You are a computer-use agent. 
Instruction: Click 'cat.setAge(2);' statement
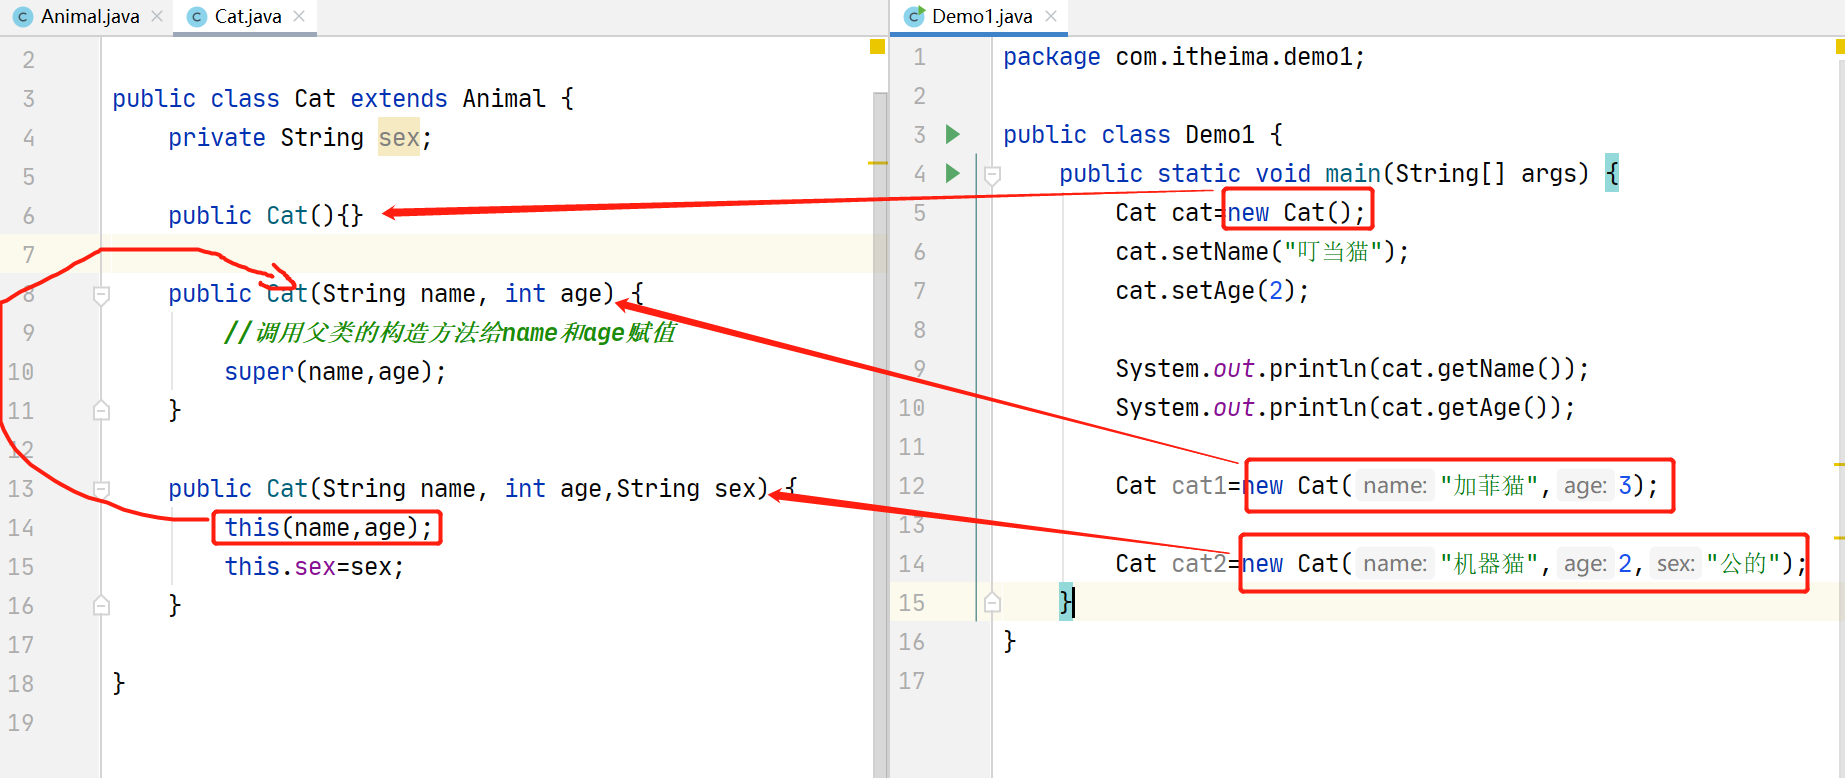coord(1212,291)
